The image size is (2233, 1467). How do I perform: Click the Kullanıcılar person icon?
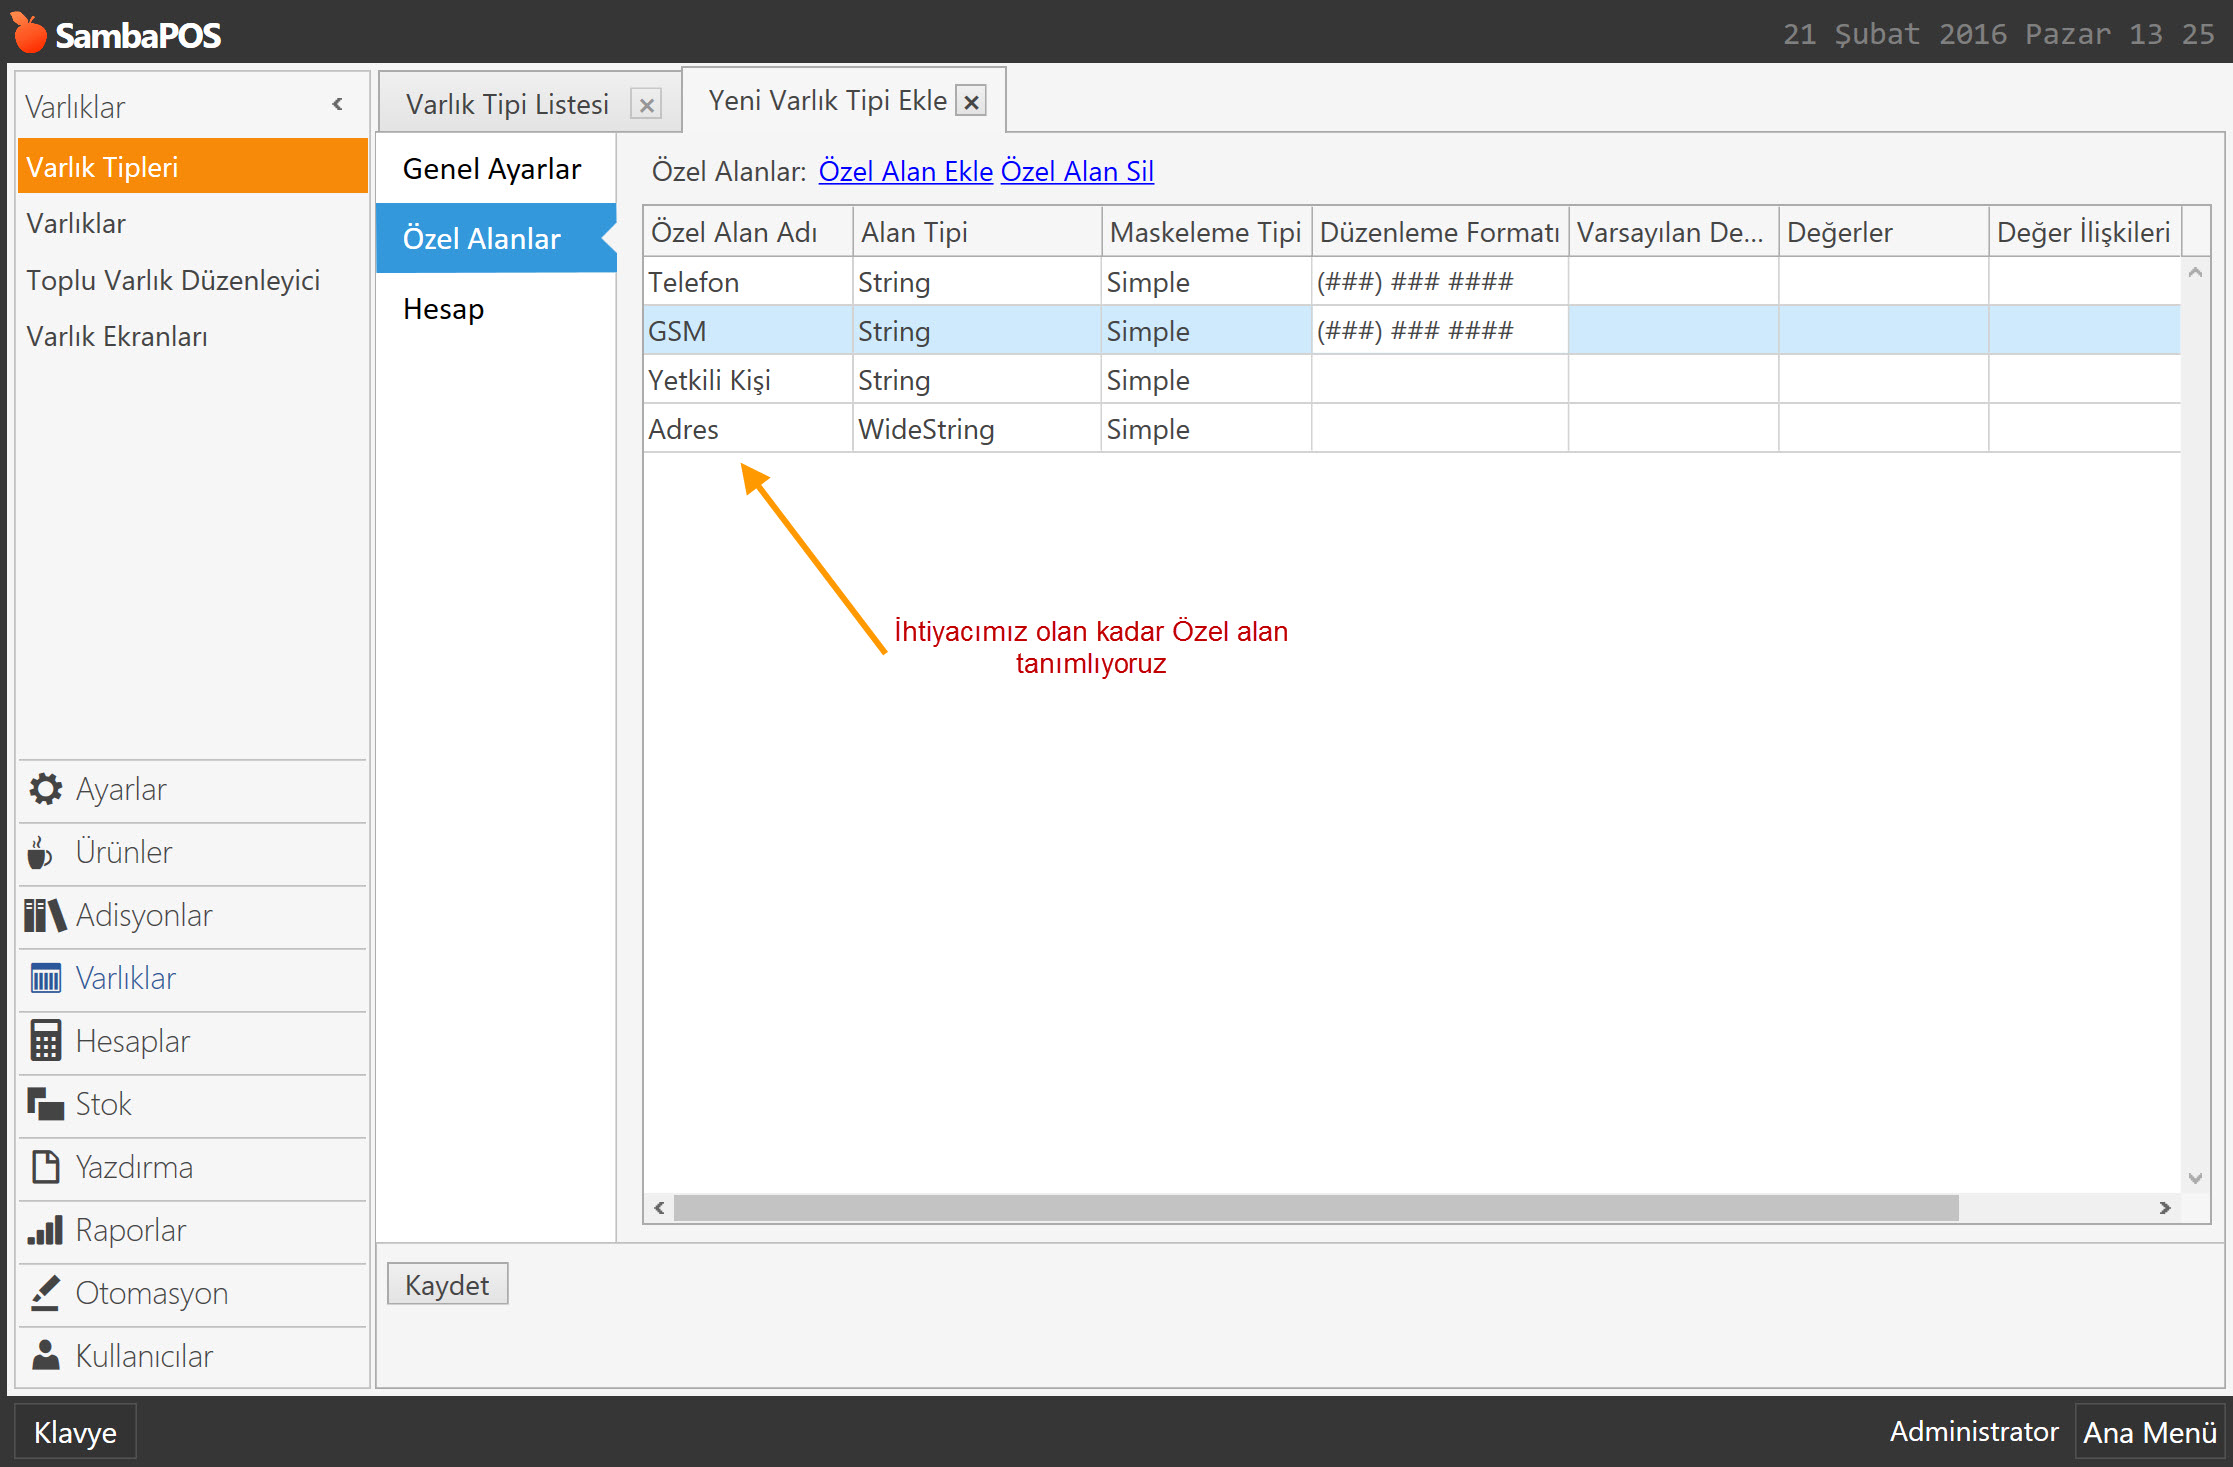click(x=45, y=1355)
